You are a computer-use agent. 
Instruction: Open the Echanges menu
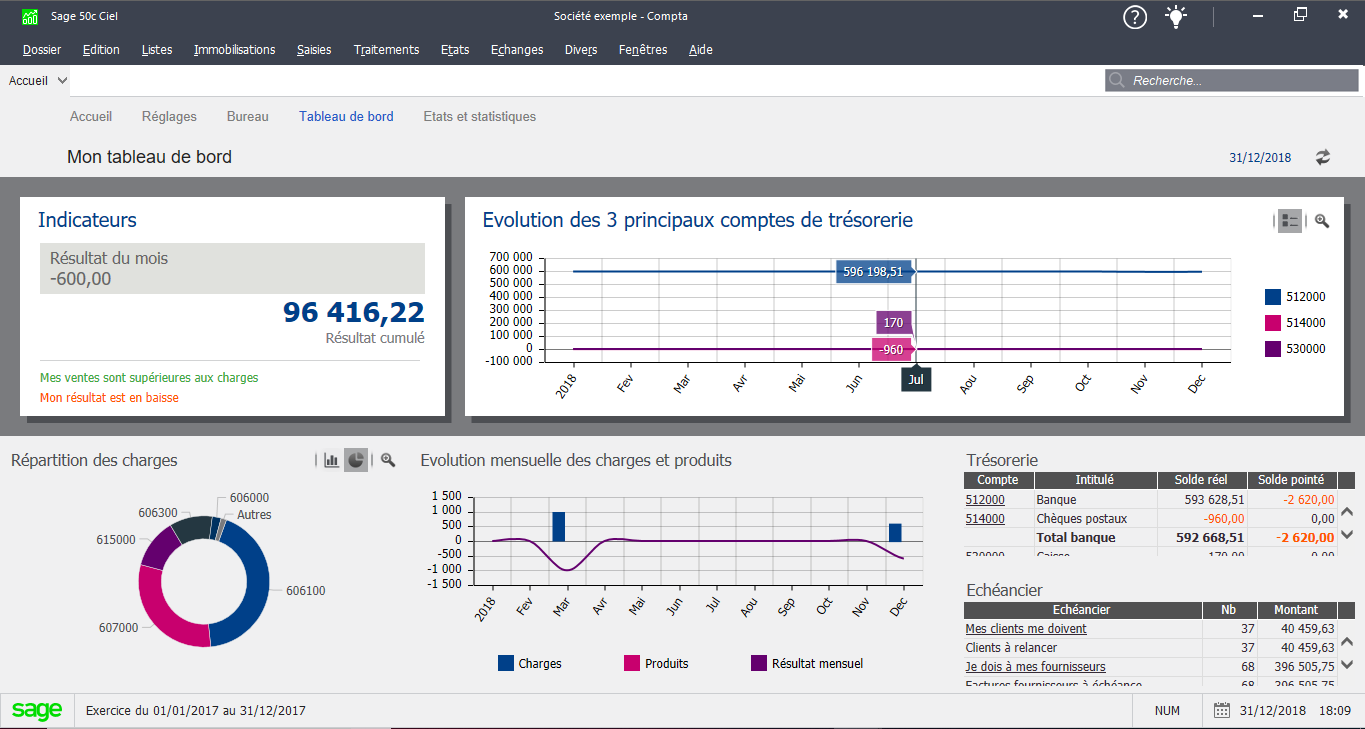(x=517, y=50)
